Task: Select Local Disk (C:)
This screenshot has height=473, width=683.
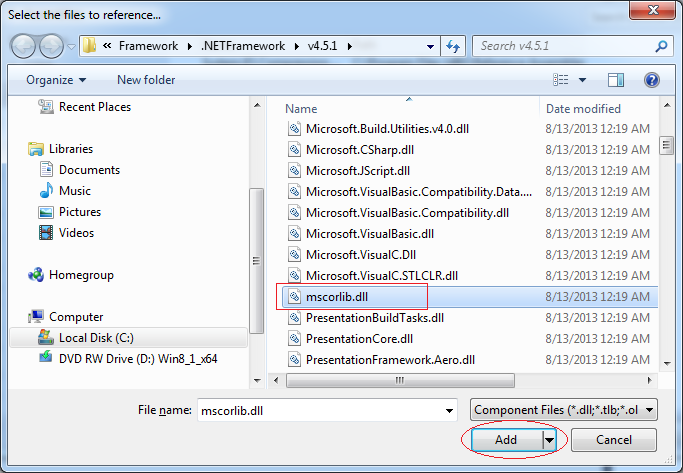Action: point(128,338)
